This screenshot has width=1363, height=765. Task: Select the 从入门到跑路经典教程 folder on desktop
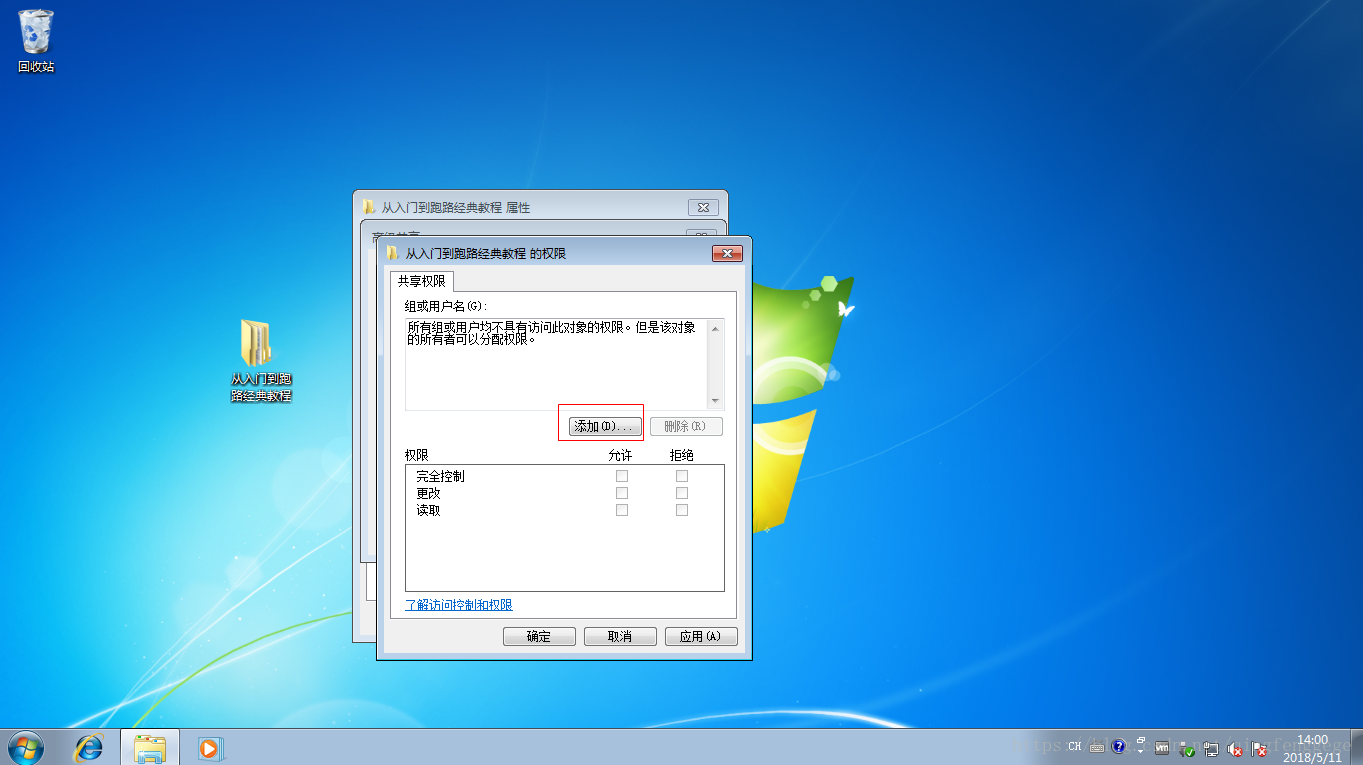(260, 361)
